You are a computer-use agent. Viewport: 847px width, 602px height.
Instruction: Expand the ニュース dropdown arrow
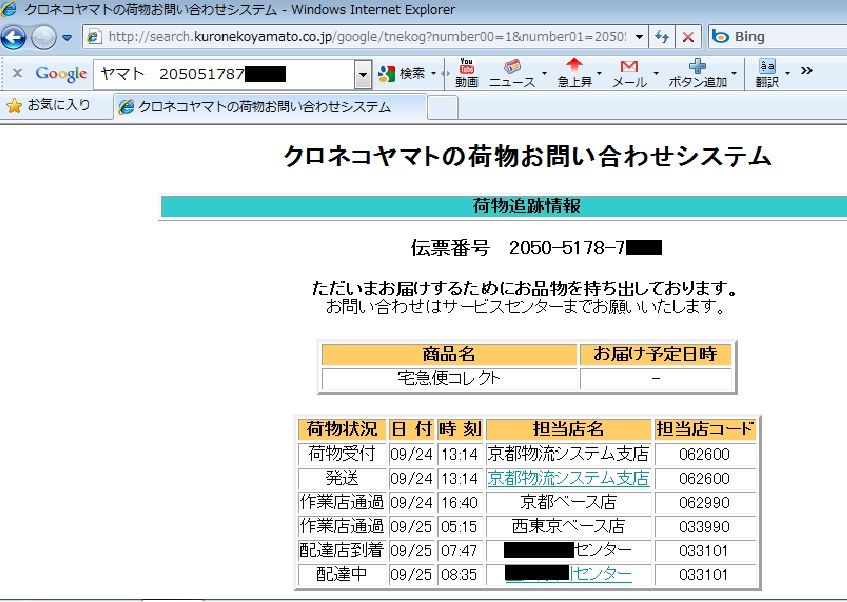(544, 73)
